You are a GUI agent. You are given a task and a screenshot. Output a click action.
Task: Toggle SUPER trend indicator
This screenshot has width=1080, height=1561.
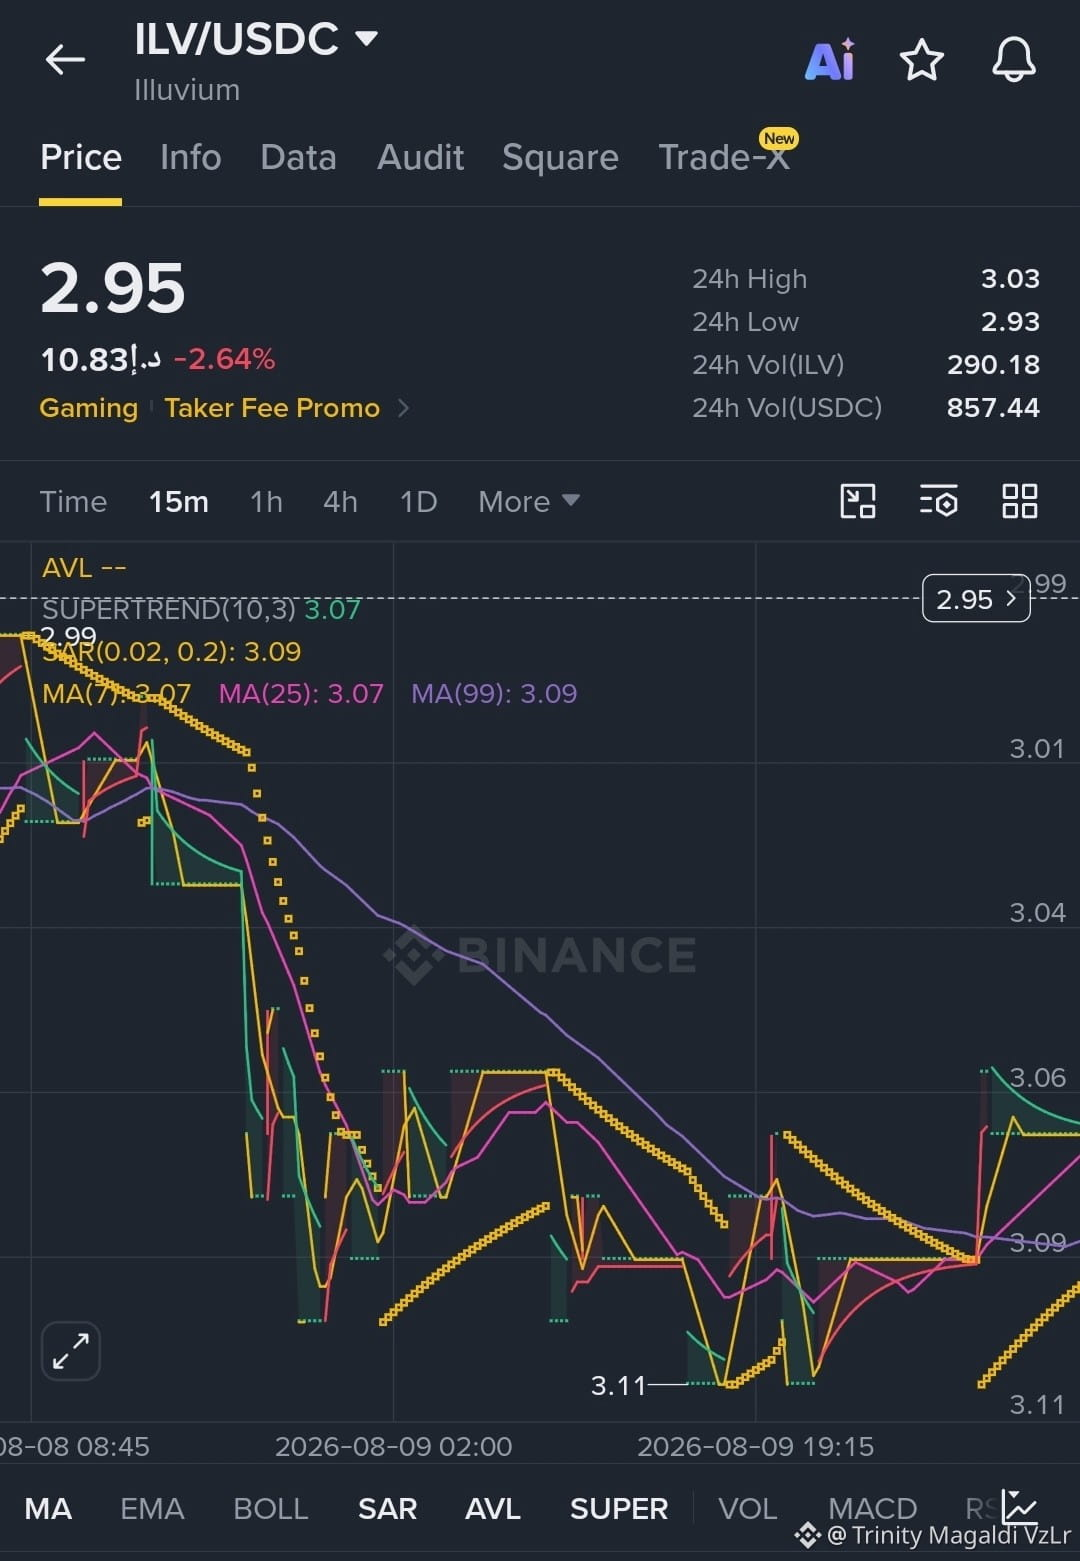tap(618, 1508)
